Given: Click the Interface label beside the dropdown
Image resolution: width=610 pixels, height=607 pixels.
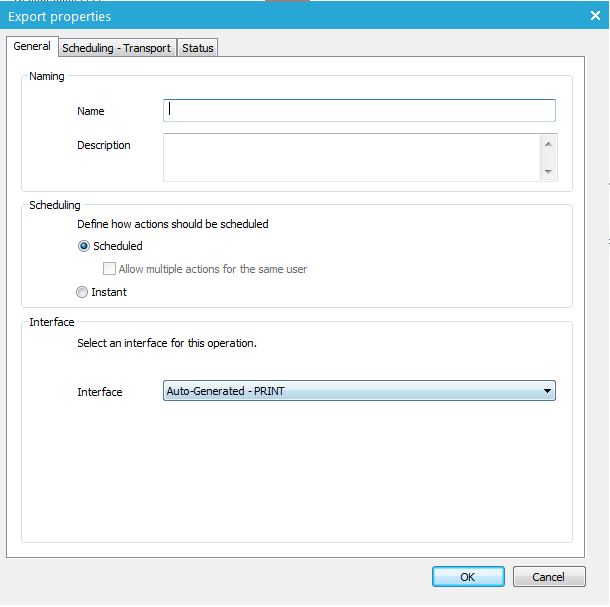Looking at the screenshot, I should 100,392.
